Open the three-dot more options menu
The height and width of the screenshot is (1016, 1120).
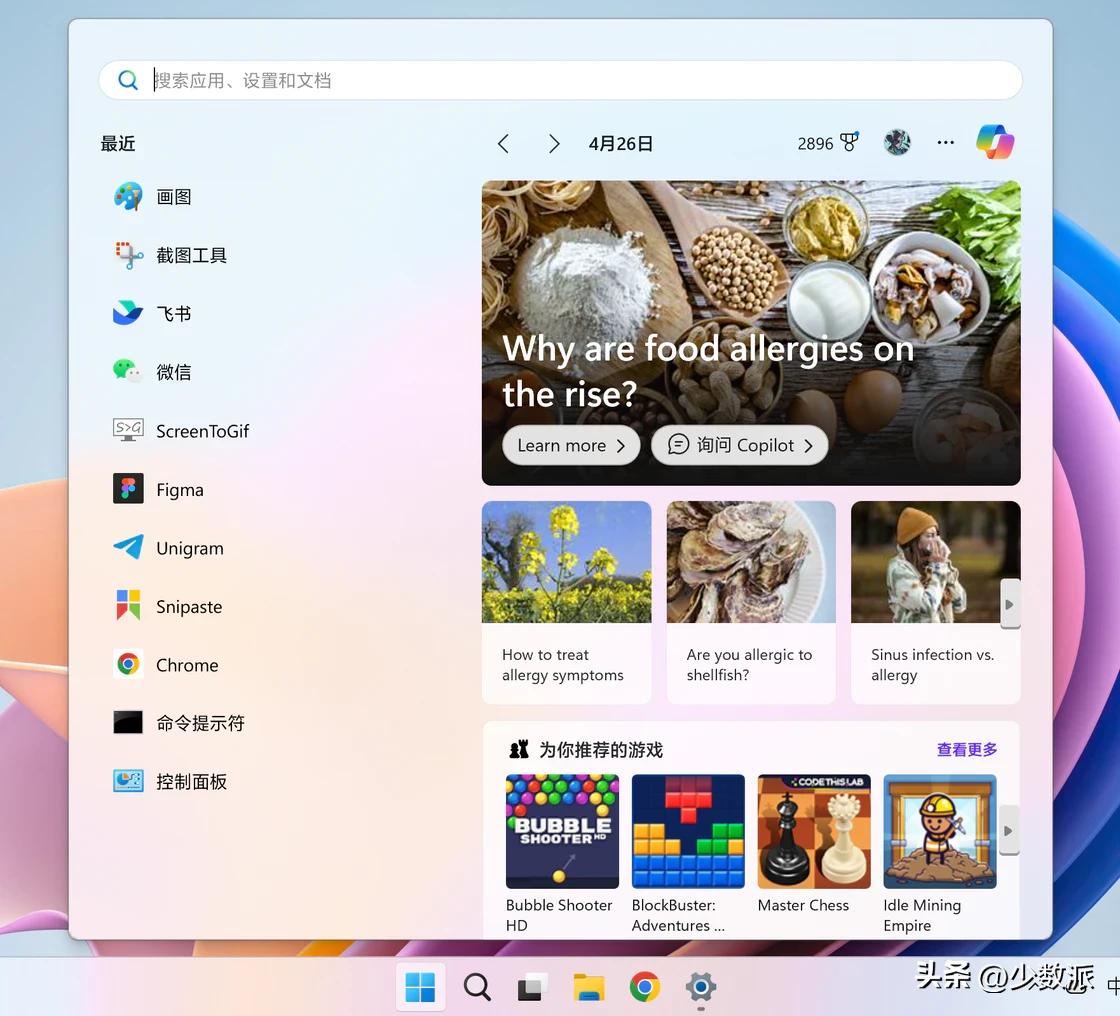pos(945,142)
